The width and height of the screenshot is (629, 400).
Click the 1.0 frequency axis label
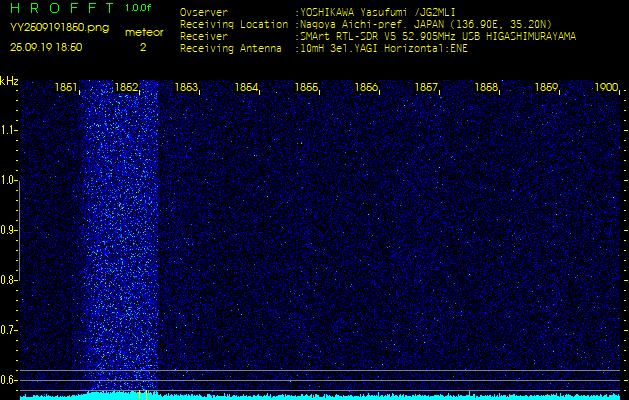click(9, 180)
